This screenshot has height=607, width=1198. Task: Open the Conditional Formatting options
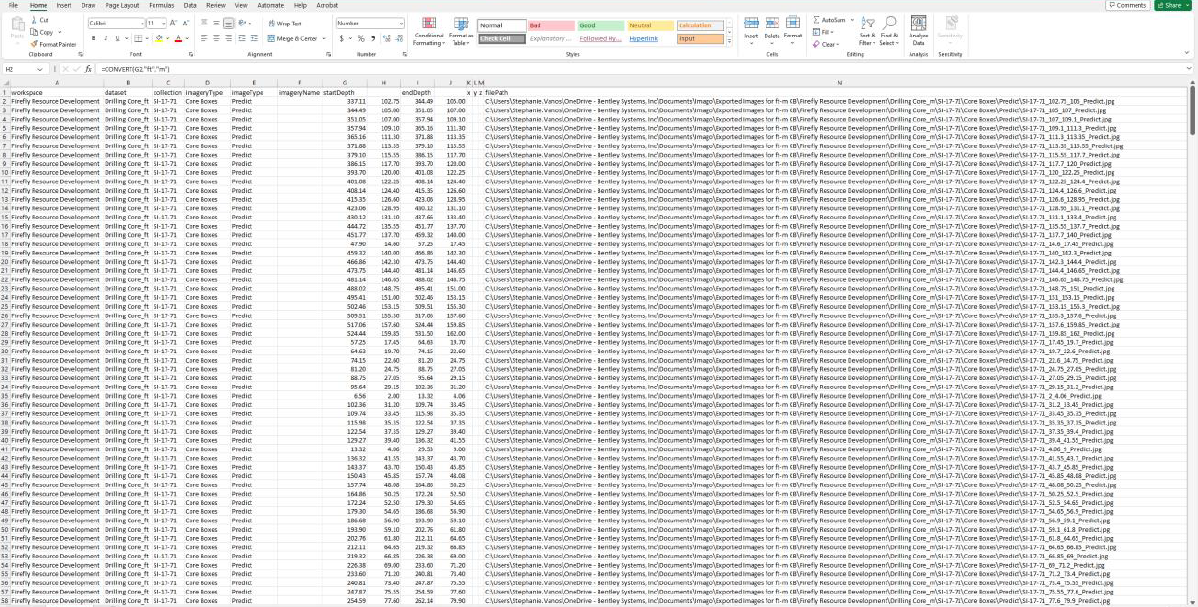click(428, 33)
